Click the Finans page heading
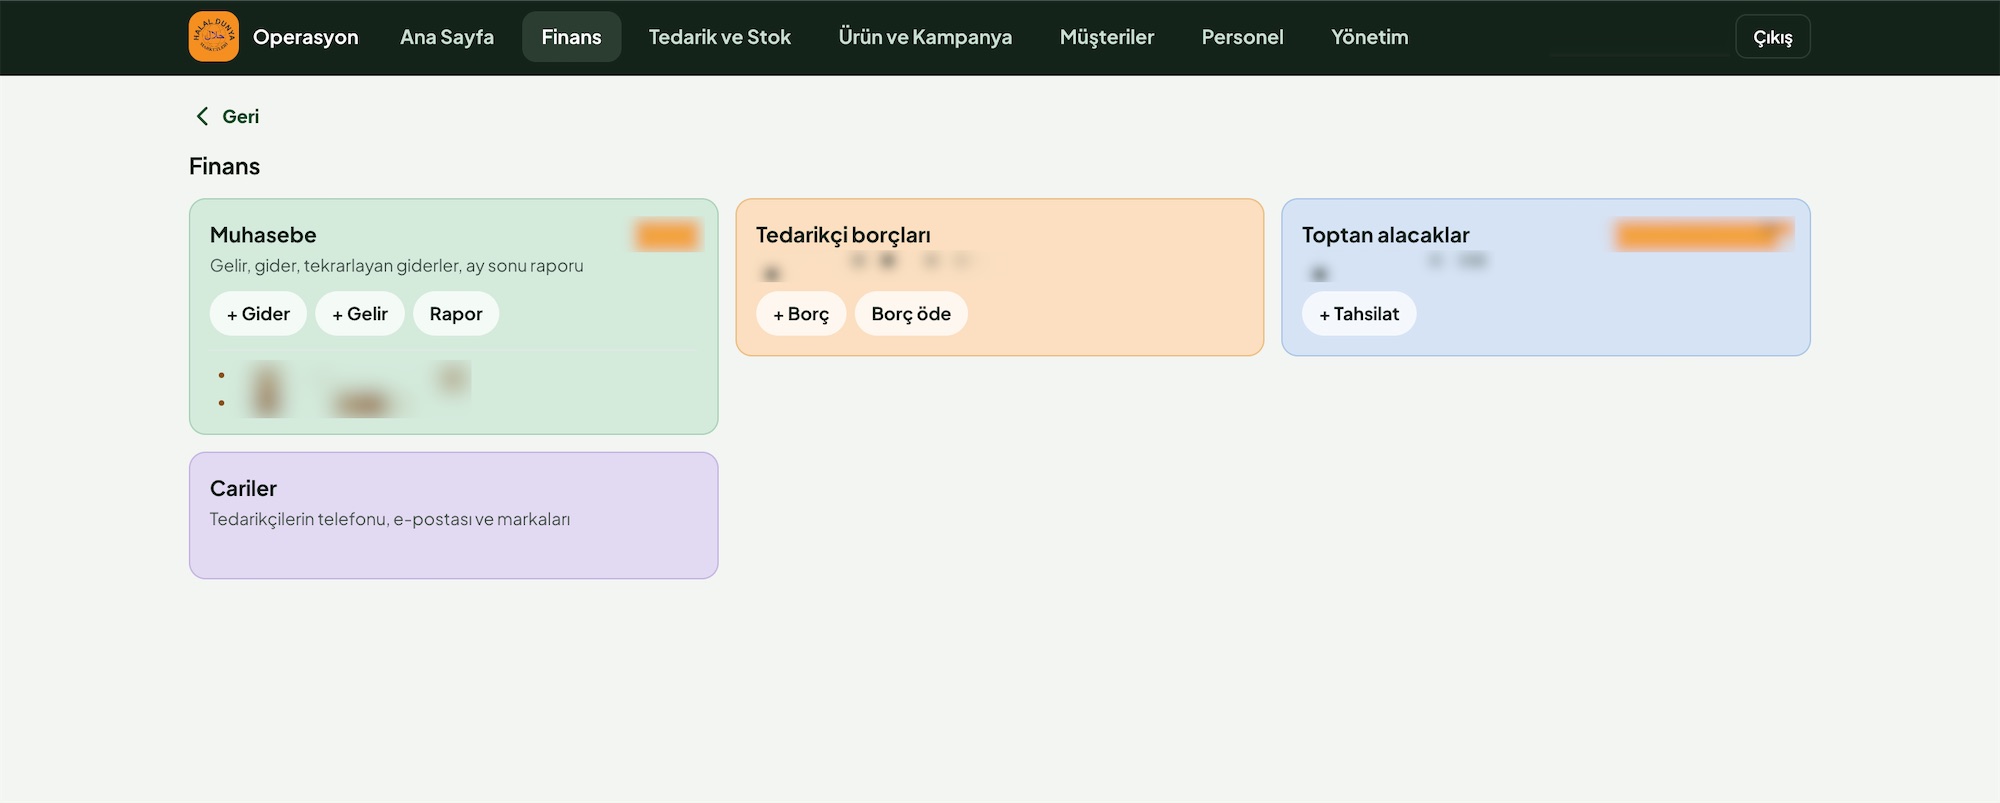The image size is (2000, 803). click(225, 166)
